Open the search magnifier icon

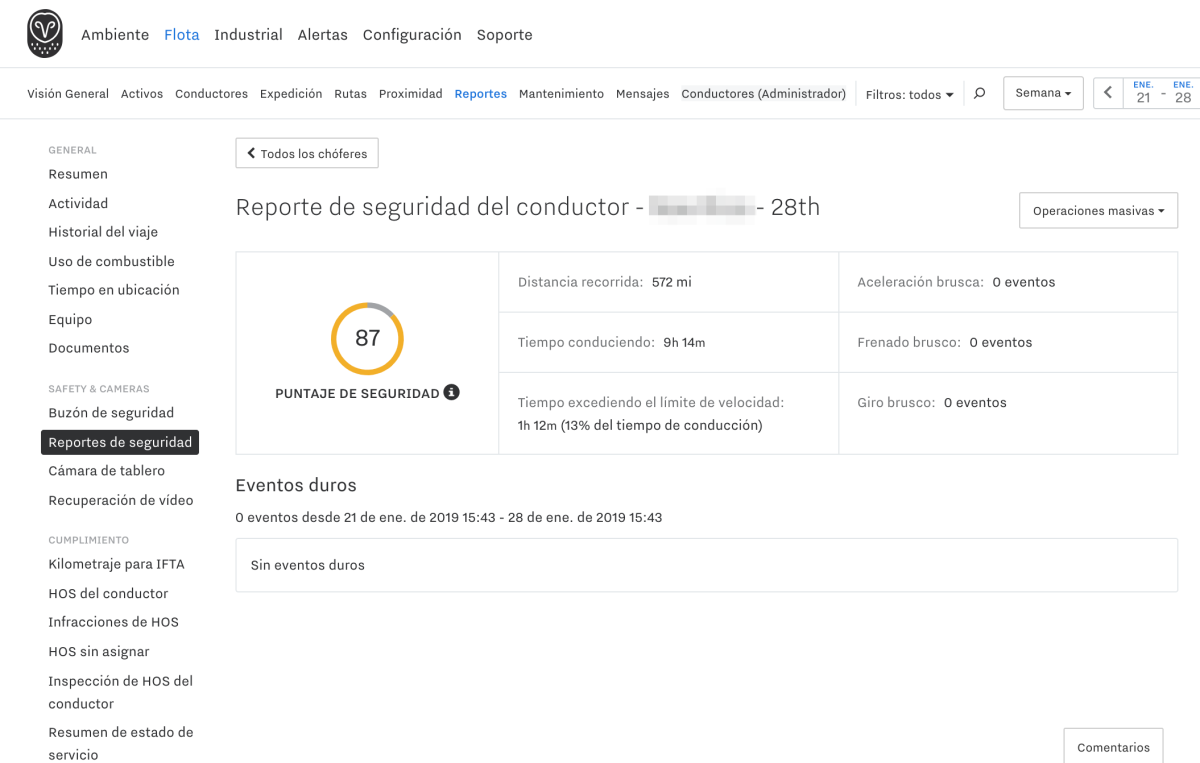click(x=980, y=93)
